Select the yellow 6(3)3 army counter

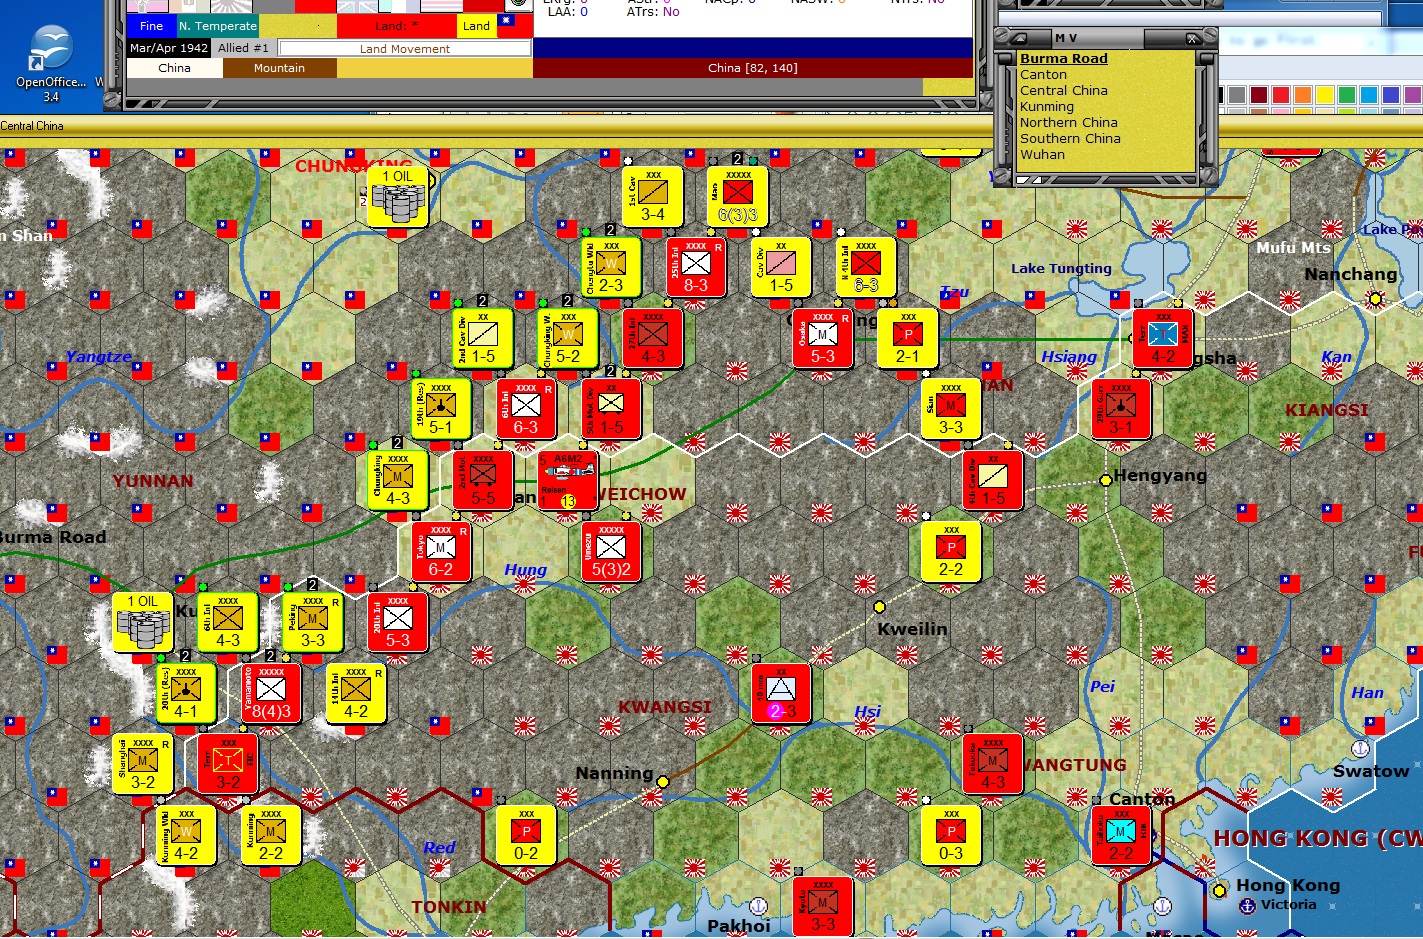tap(738, 196)
